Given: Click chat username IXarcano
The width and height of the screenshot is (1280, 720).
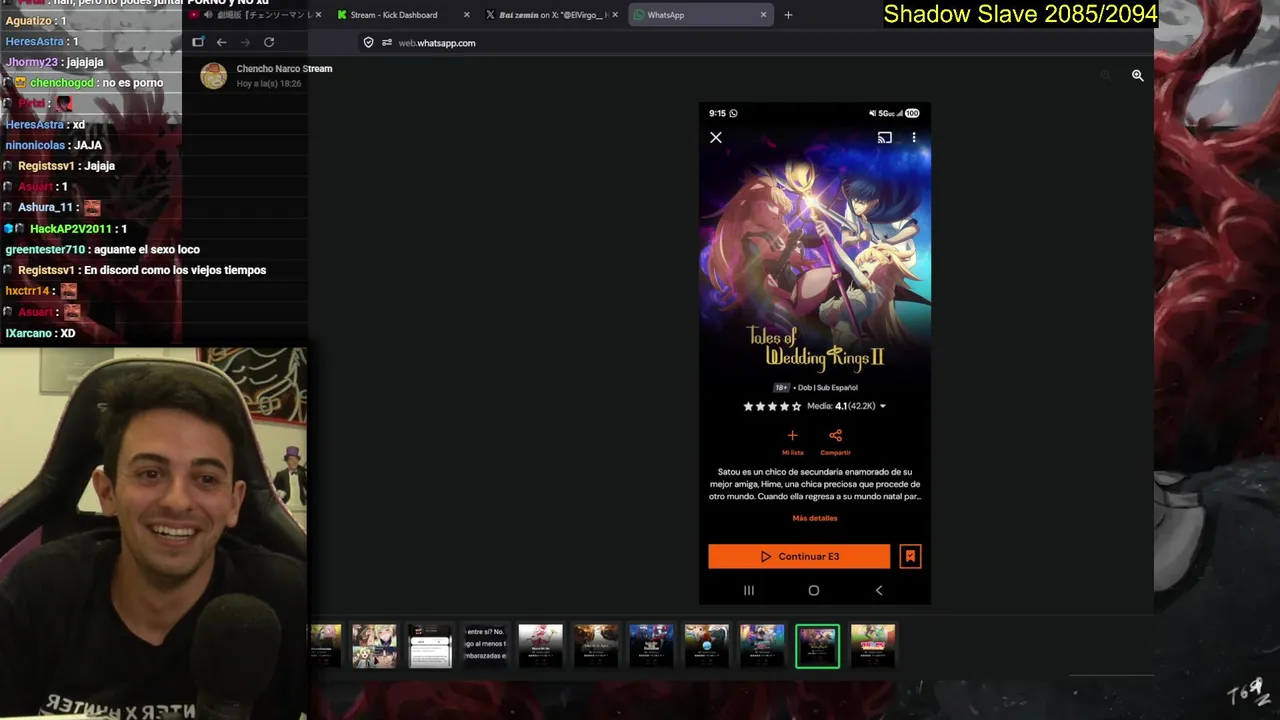Looking at the screenshot, I should point(28,333).
